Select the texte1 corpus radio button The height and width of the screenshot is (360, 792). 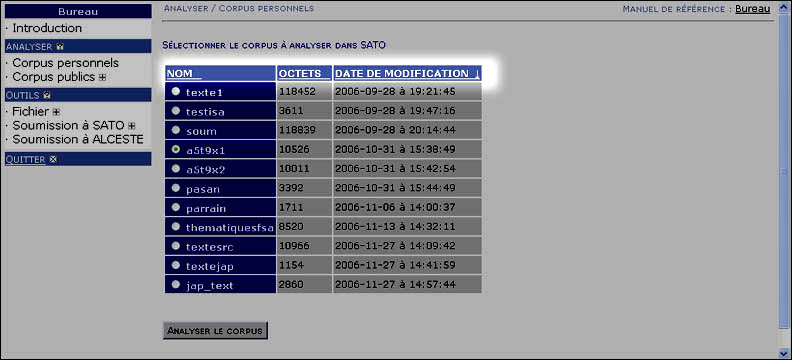175,91
